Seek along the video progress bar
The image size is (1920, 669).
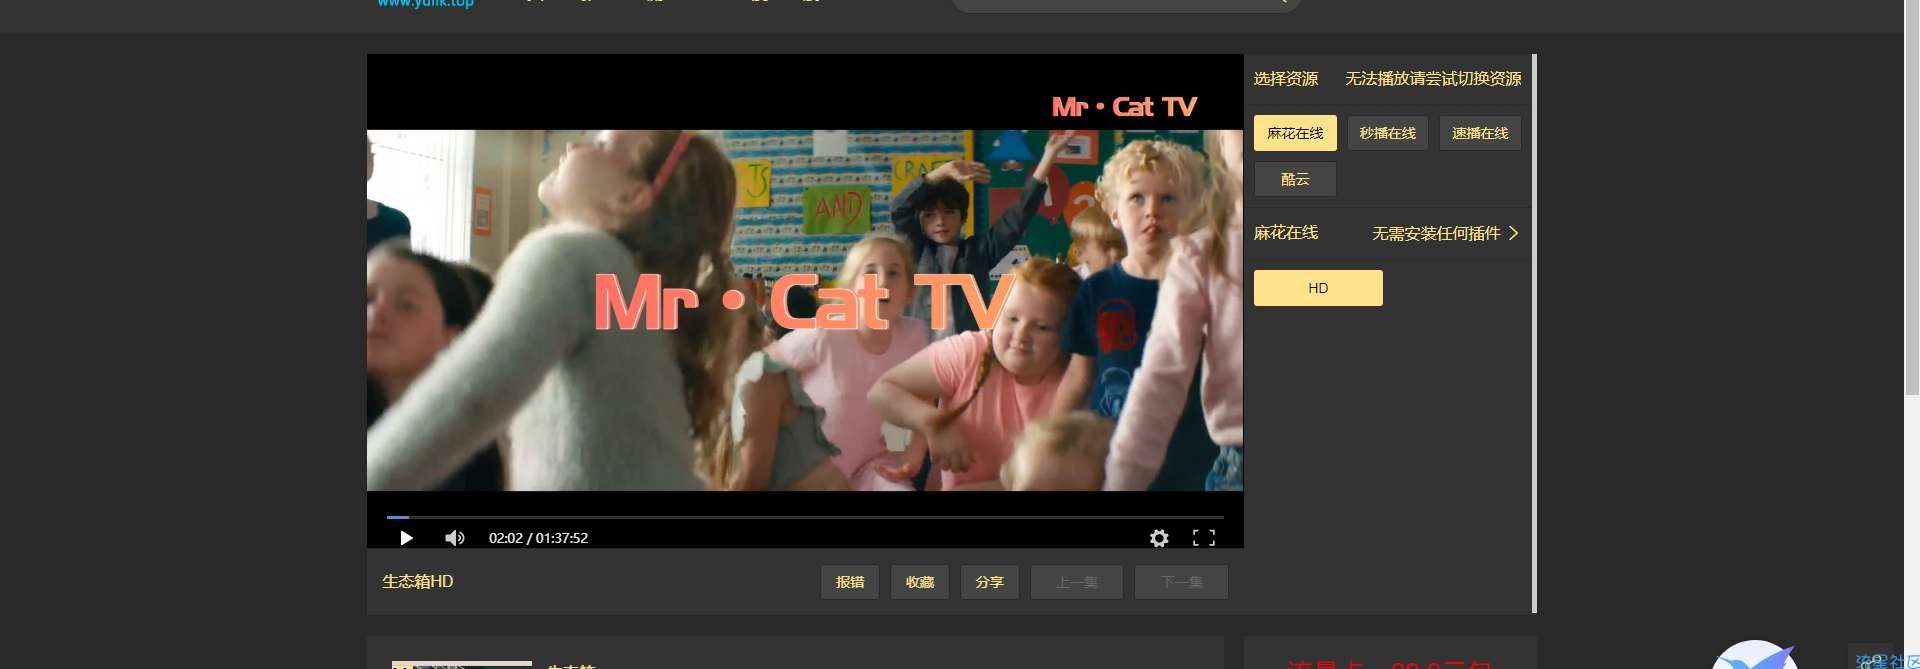click(805, 517)
